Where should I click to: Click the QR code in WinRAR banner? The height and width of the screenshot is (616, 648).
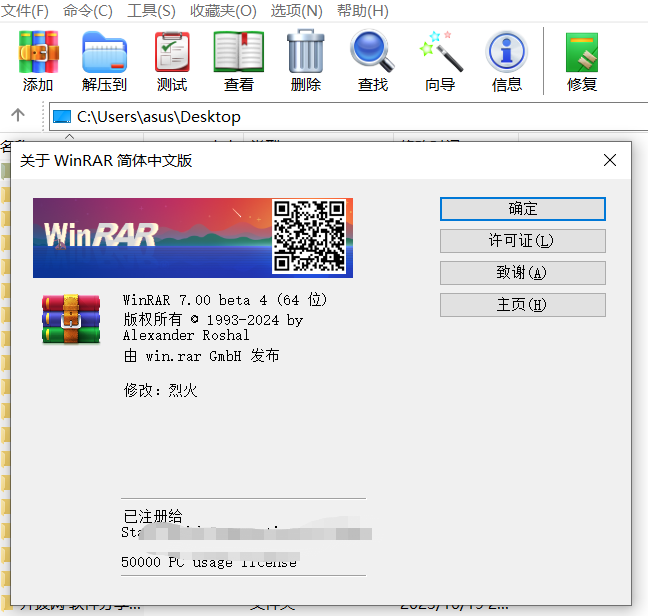[x=309, y=237]
